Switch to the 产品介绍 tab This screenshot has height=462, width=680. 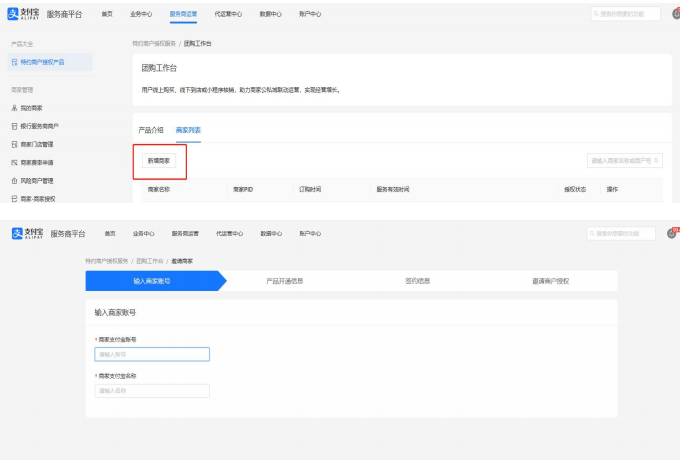click(x=150, y=130)
